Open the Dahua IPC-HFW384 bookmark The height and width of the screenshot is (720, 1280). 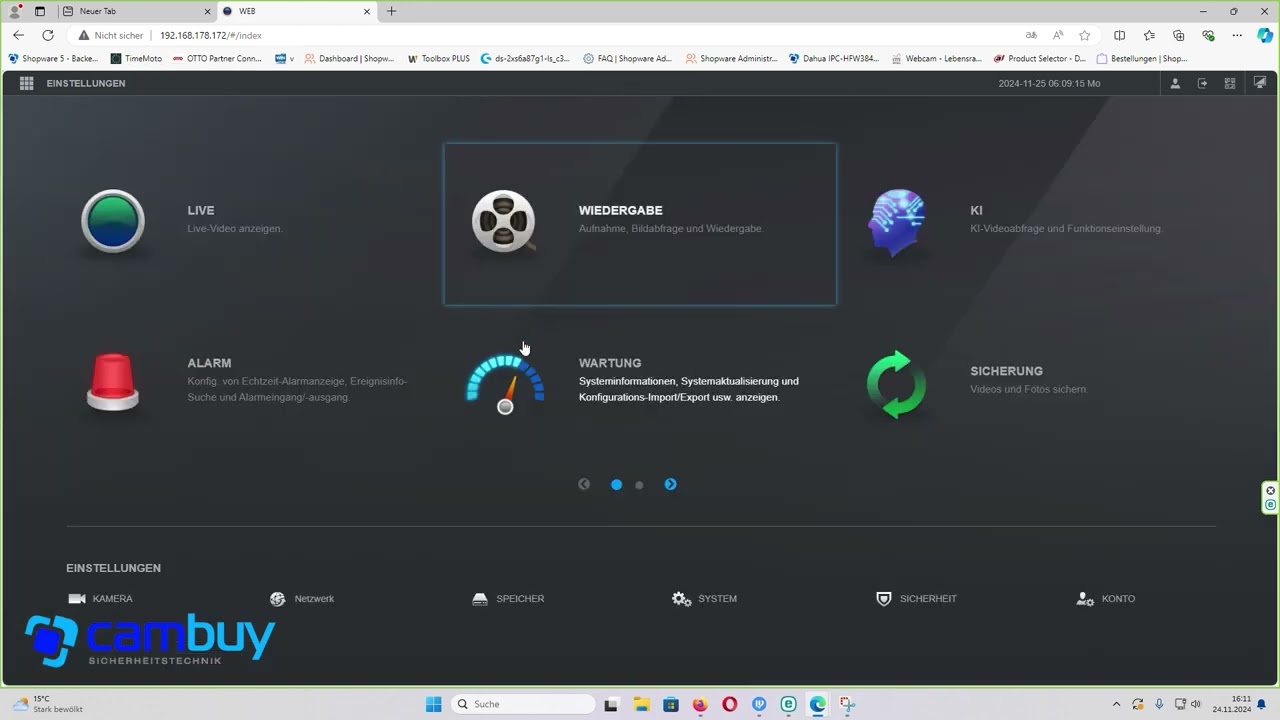click(x=834, y=59)
